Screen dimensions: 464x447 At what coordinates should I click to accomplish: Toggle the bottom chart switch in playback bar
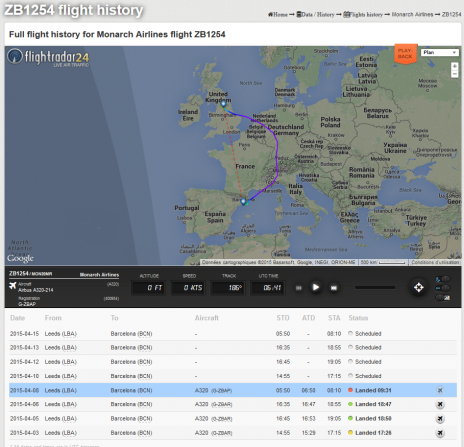pos(443,297)
